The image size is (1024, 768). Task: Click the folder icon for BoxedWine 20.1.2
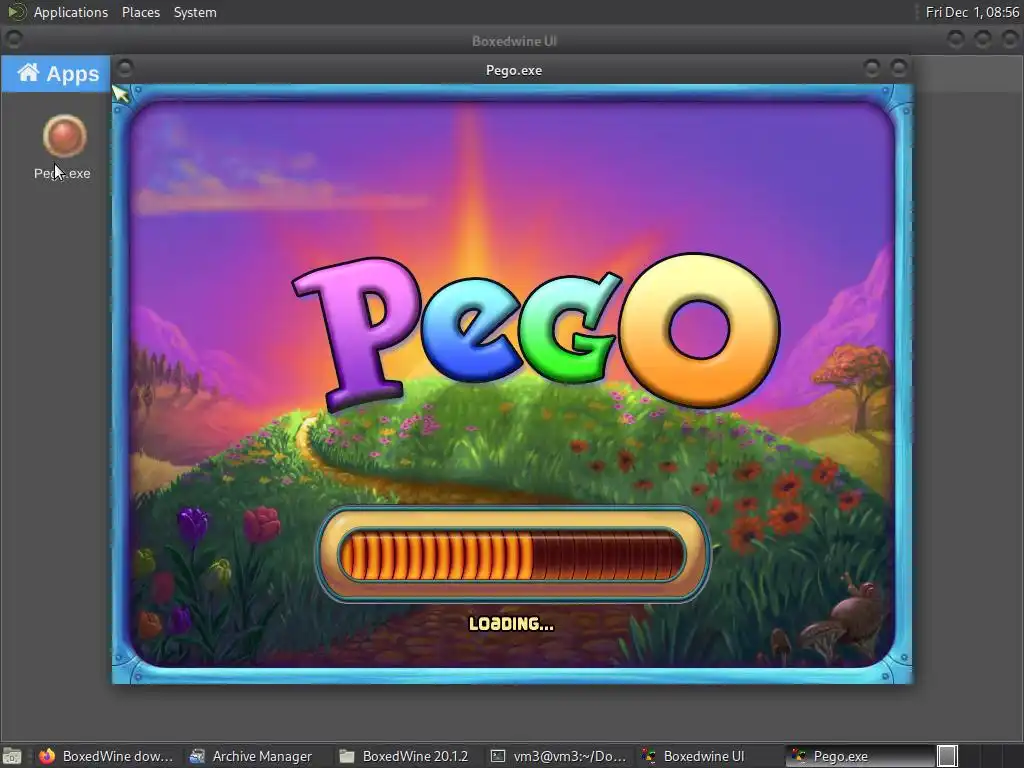coord(347,756)
